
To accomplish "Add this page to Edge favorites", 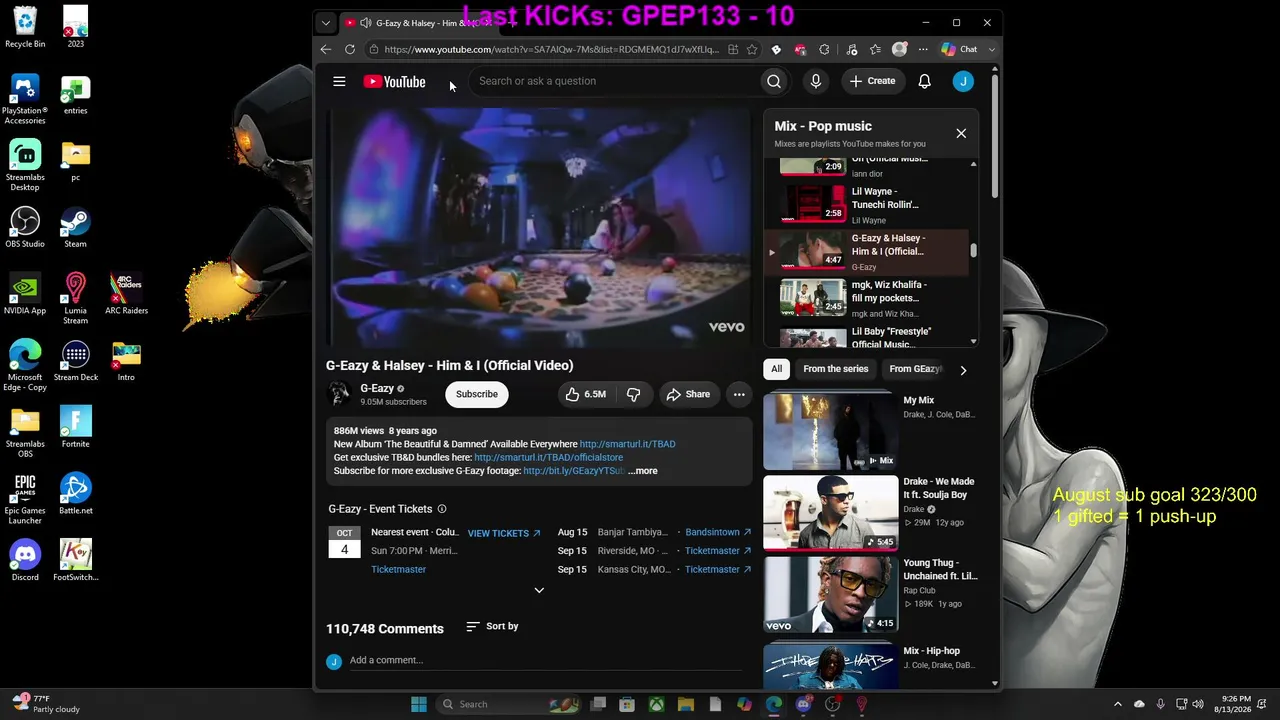I will pos(751,49).
